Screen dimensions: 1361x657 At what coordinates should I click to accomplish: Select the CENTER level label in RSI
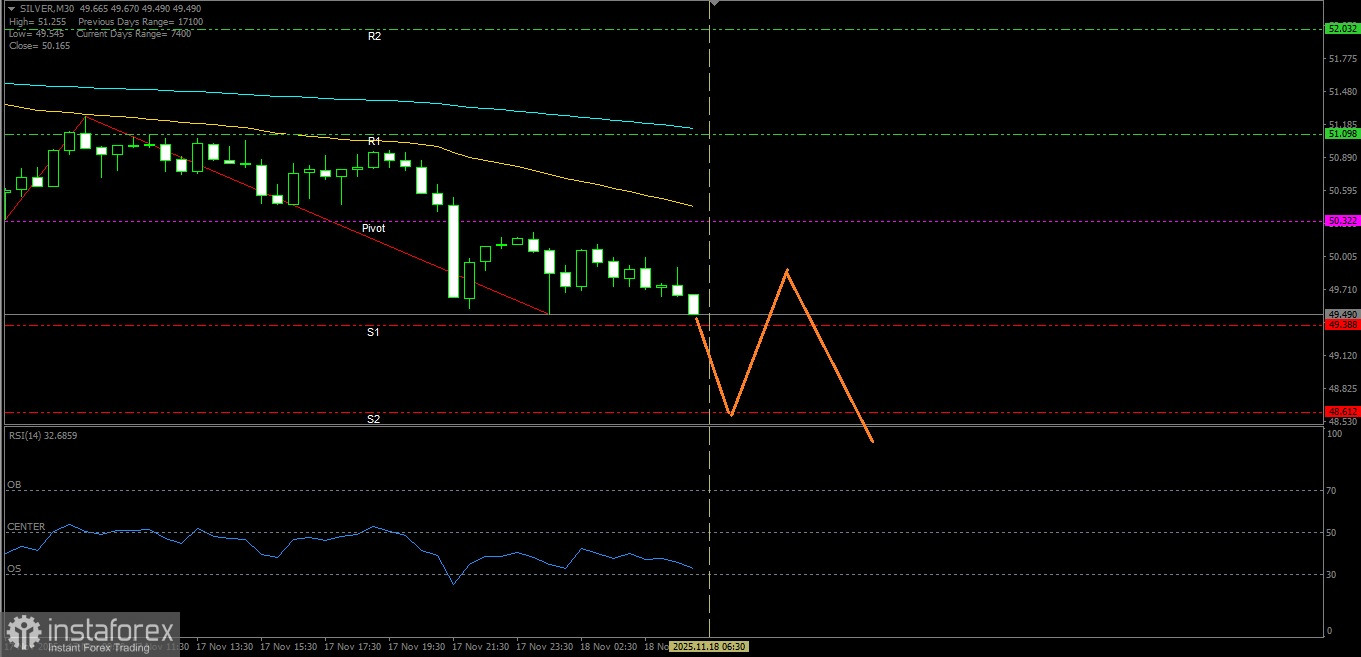click(x=26, y=526)
